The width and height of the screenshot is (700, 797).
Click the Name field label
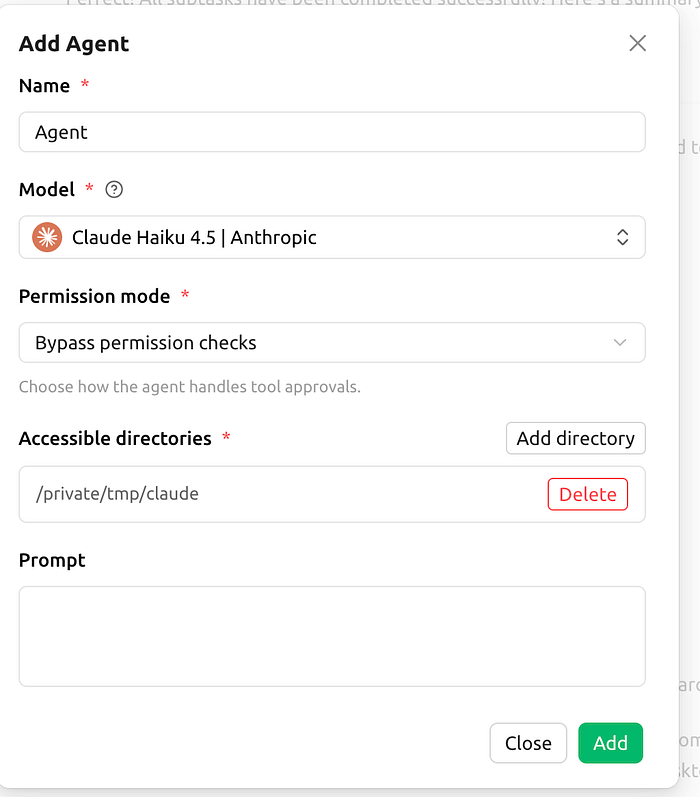click(x=44, y=86)
